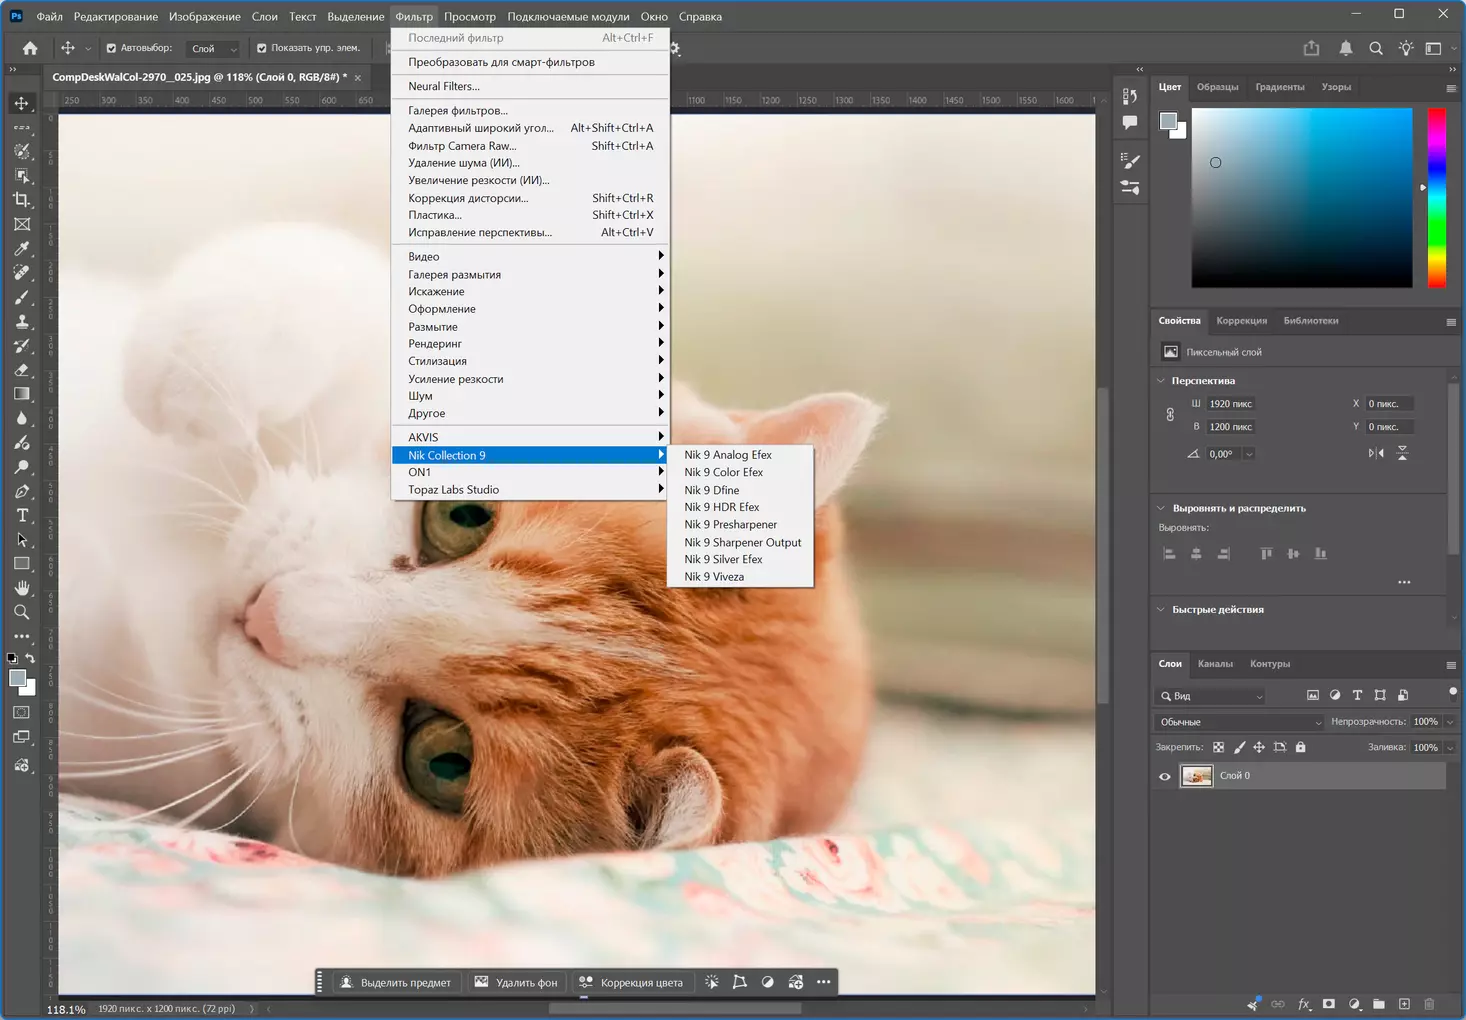Select the Horizontal Type tool
This screenshot has width=1466, height=1020.
point(22,516)
